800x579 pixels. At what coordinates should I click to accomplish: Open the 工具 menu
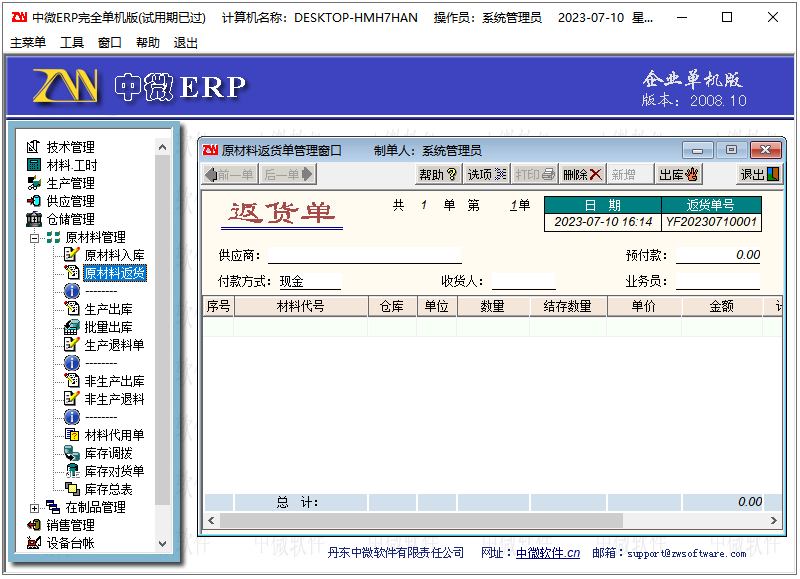pos(72,43)
